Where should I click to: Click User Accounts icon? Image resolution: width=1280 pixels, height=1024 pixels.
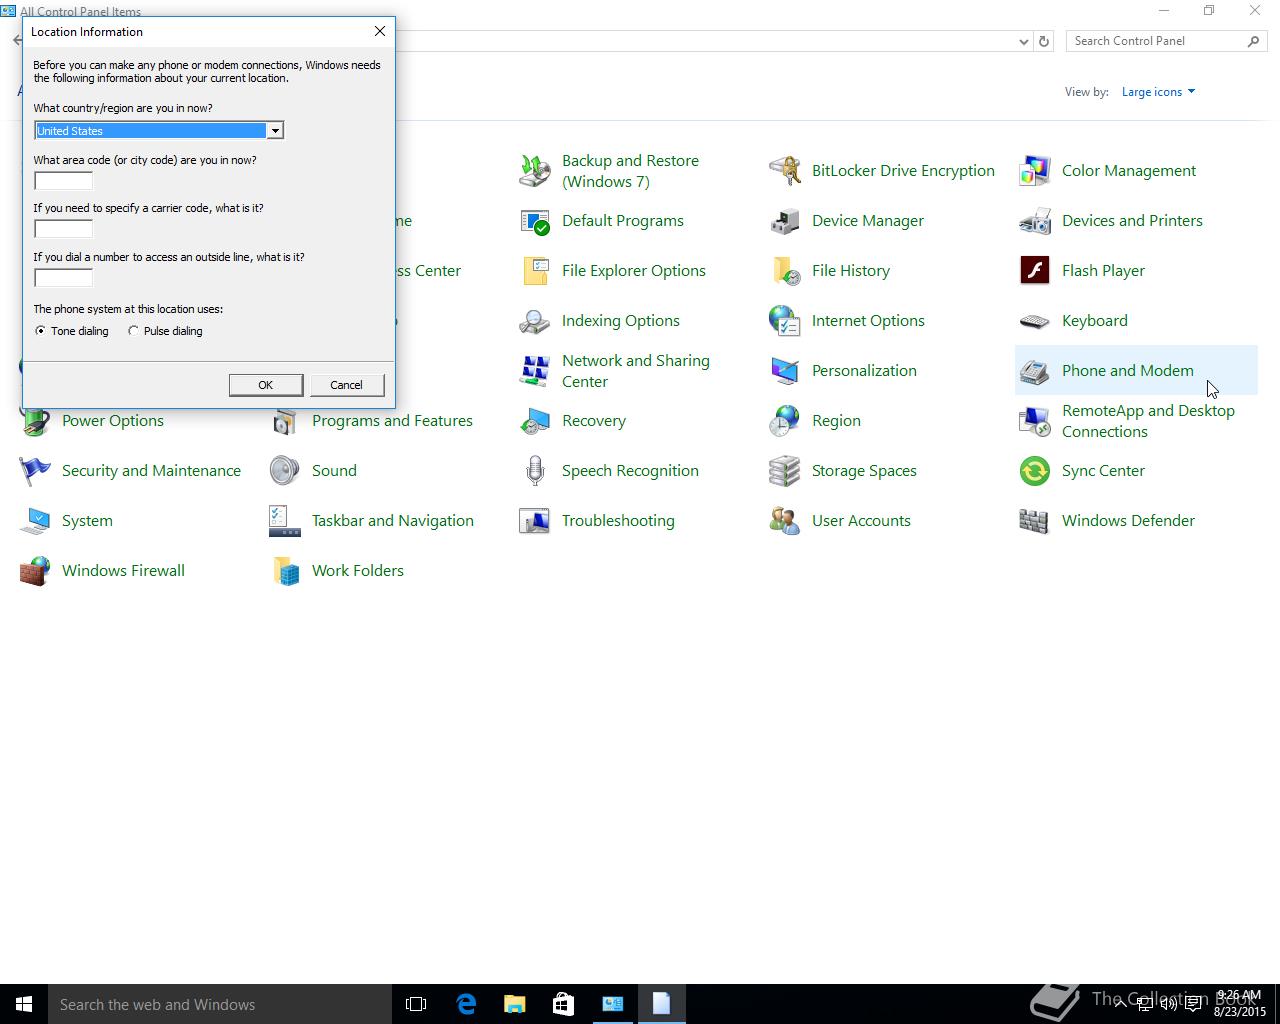[x=785, y=521]
